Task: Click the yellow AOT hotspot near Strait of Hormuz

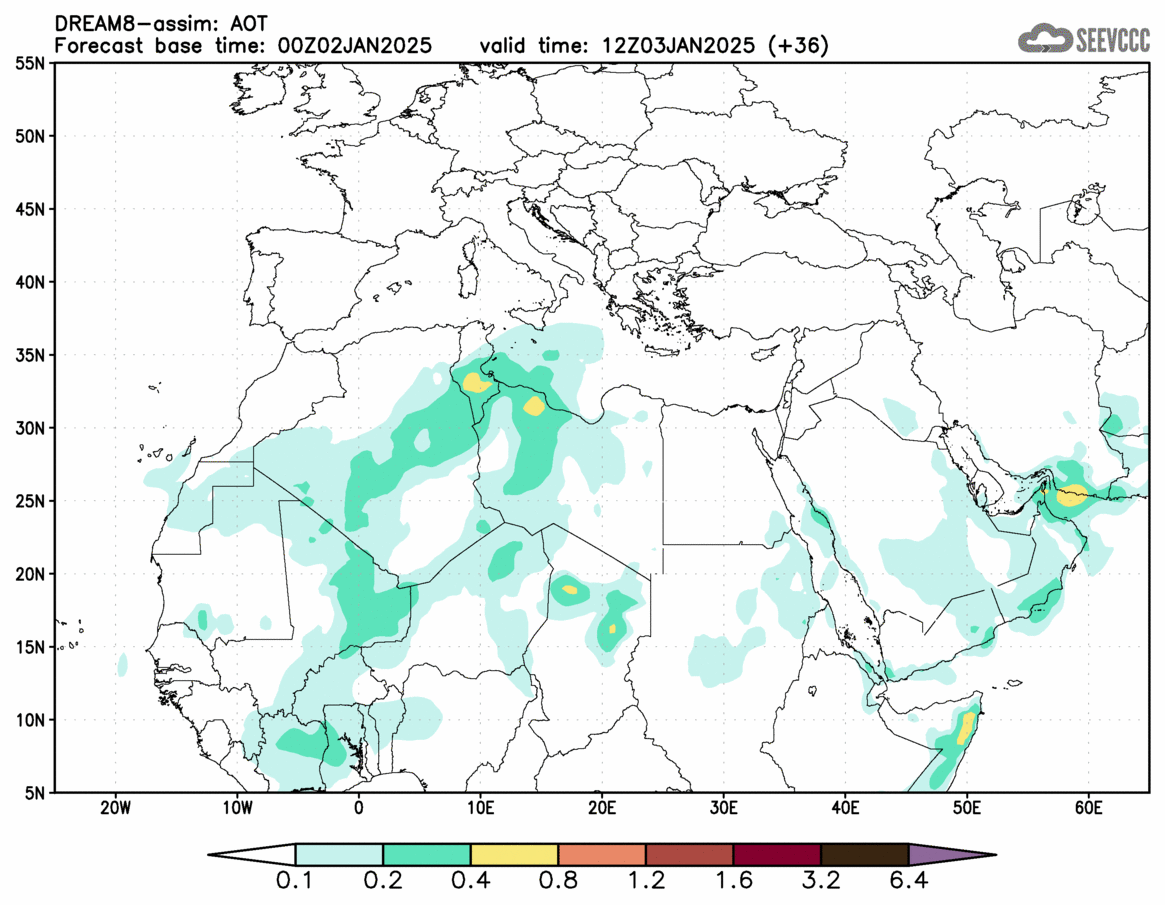Action: click(1071, 495)
